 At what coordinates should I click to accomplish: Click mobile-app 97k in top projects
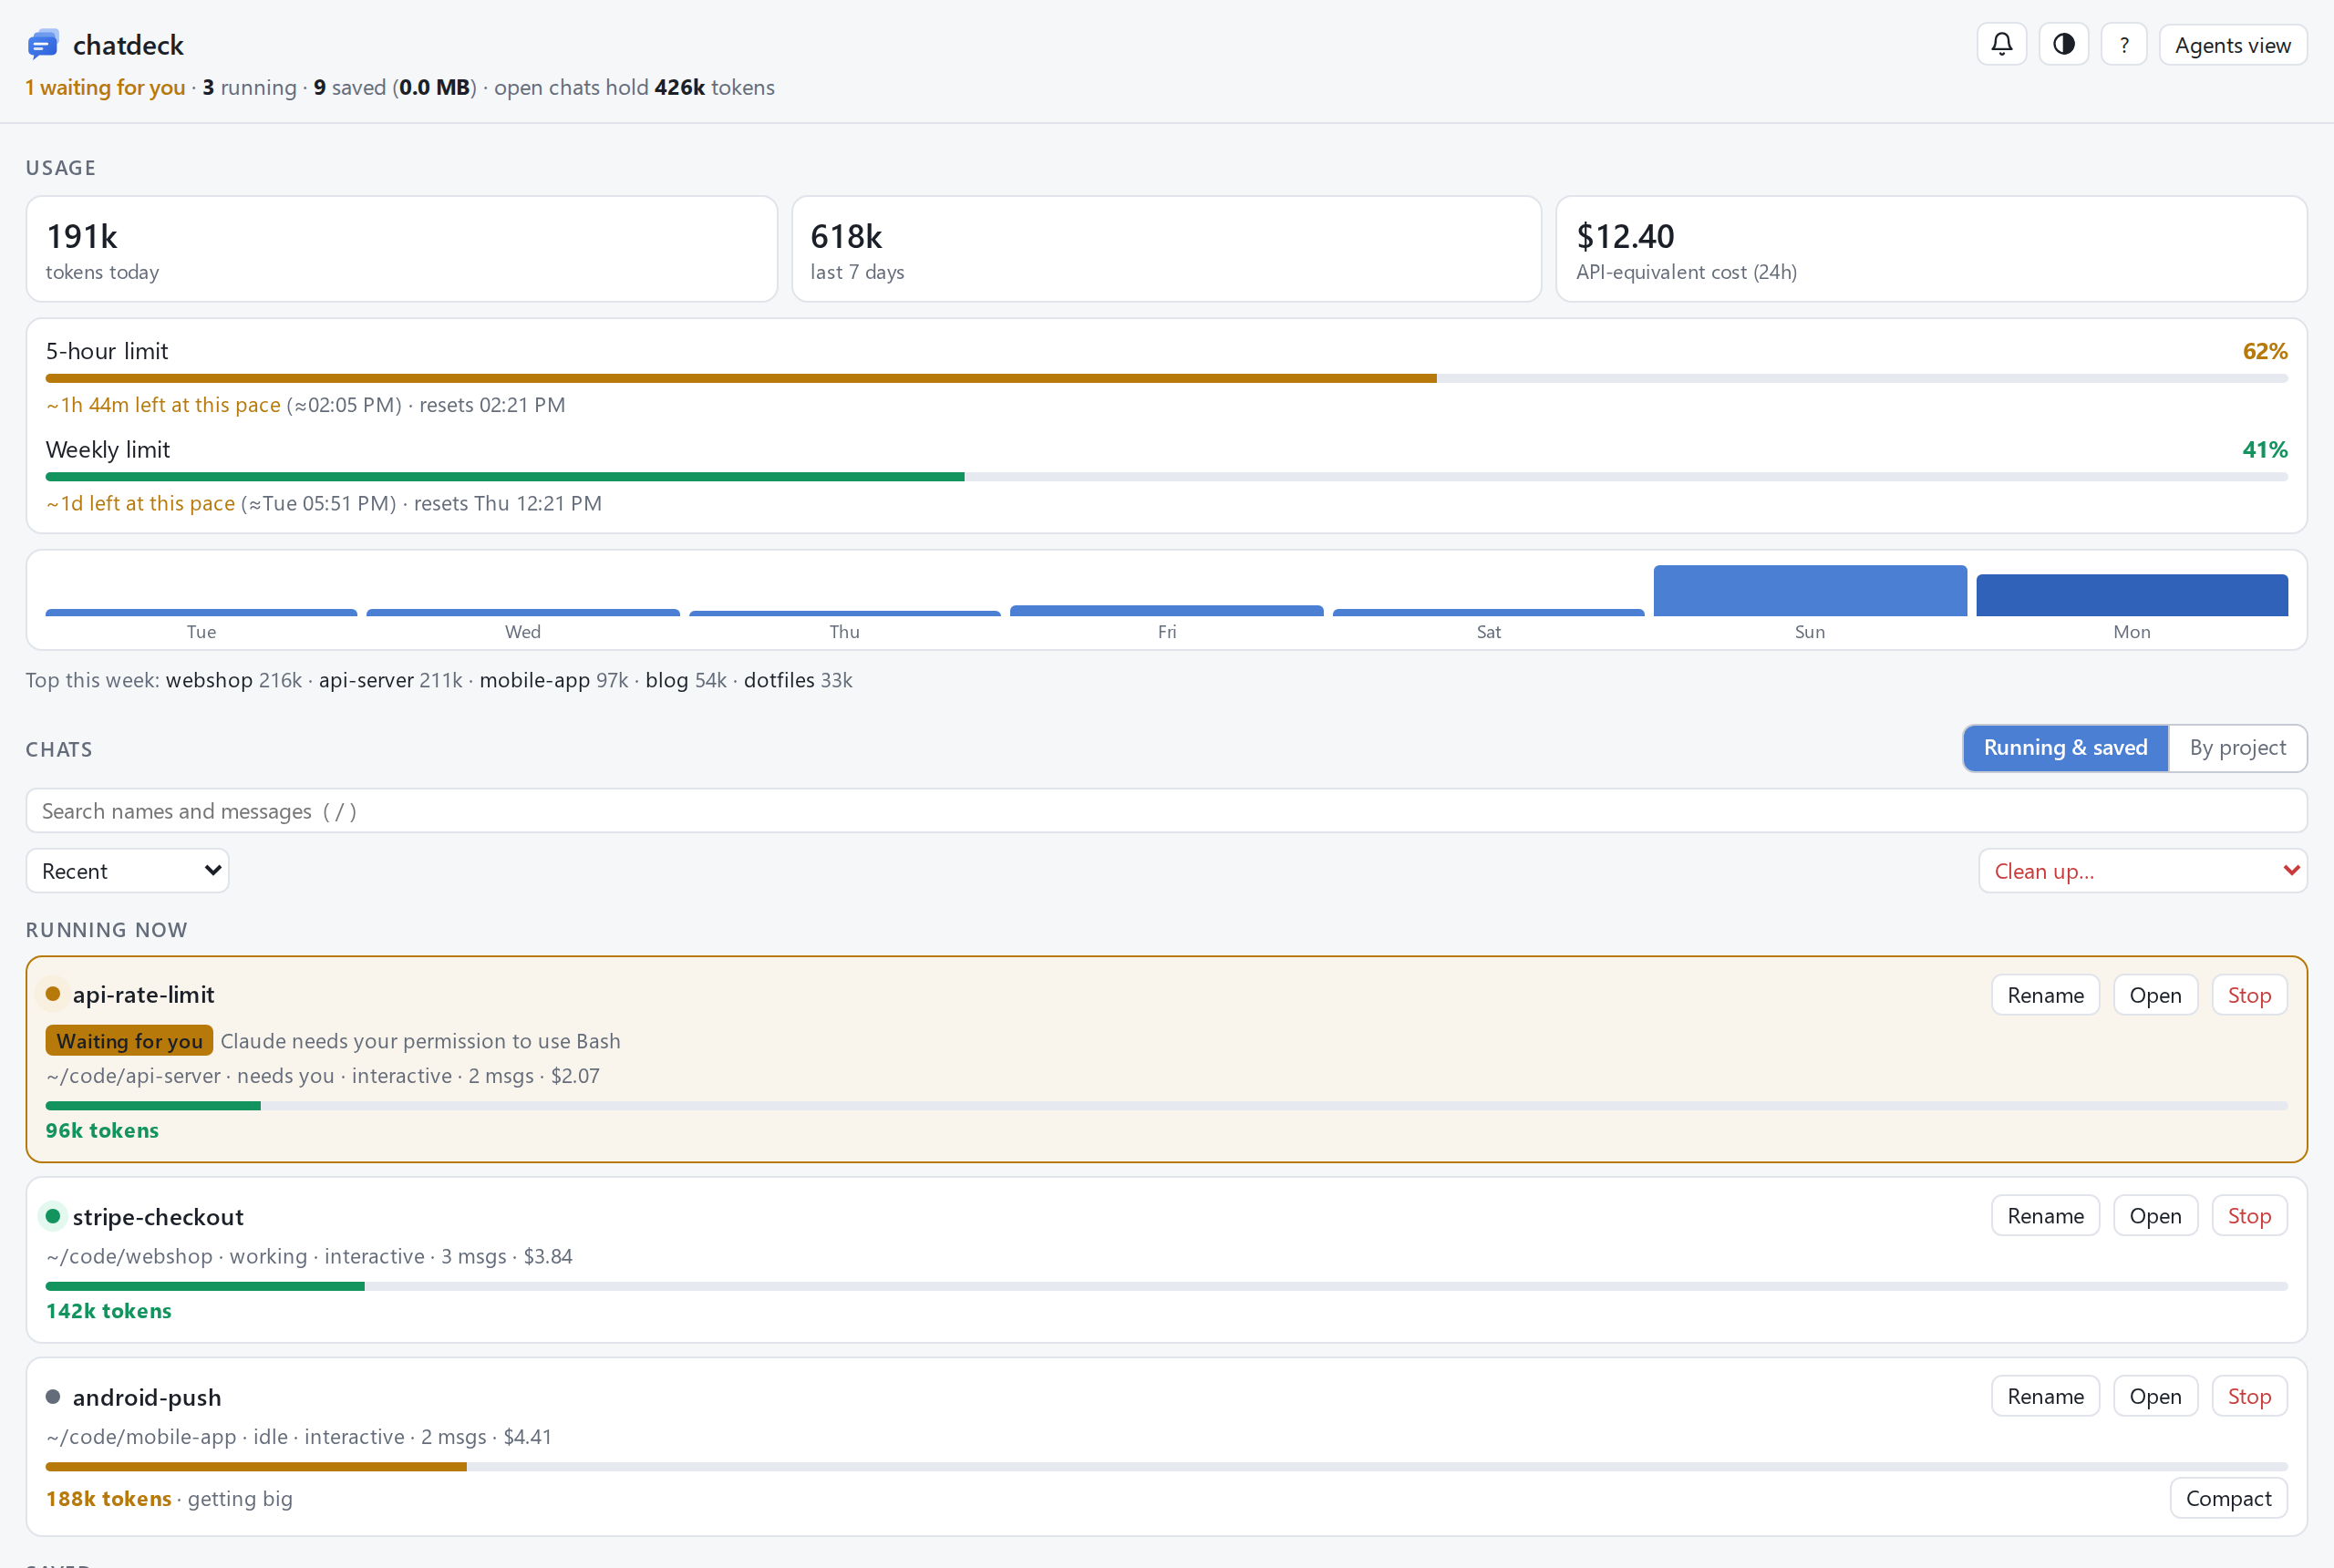pyautogui.click(x=553, y=680)
